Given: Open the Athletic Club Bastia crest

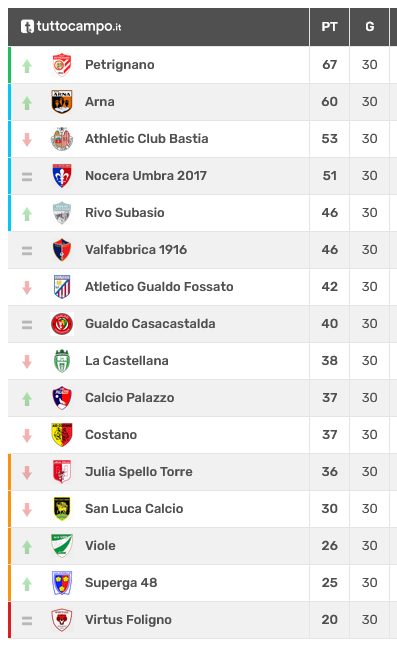Looking at the screenshot, I should tap(62, 139).
